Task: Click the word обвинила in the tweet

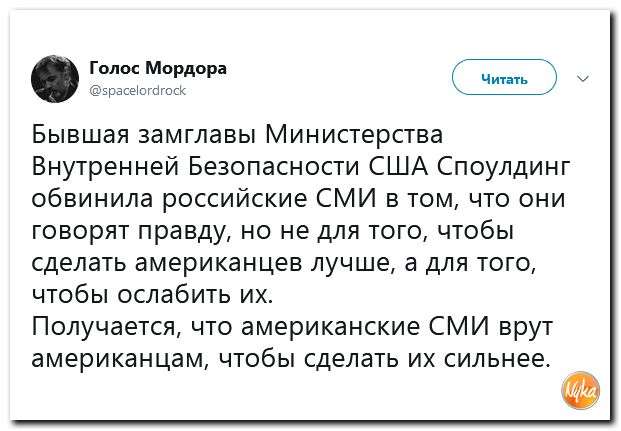Action: (92, 198)
